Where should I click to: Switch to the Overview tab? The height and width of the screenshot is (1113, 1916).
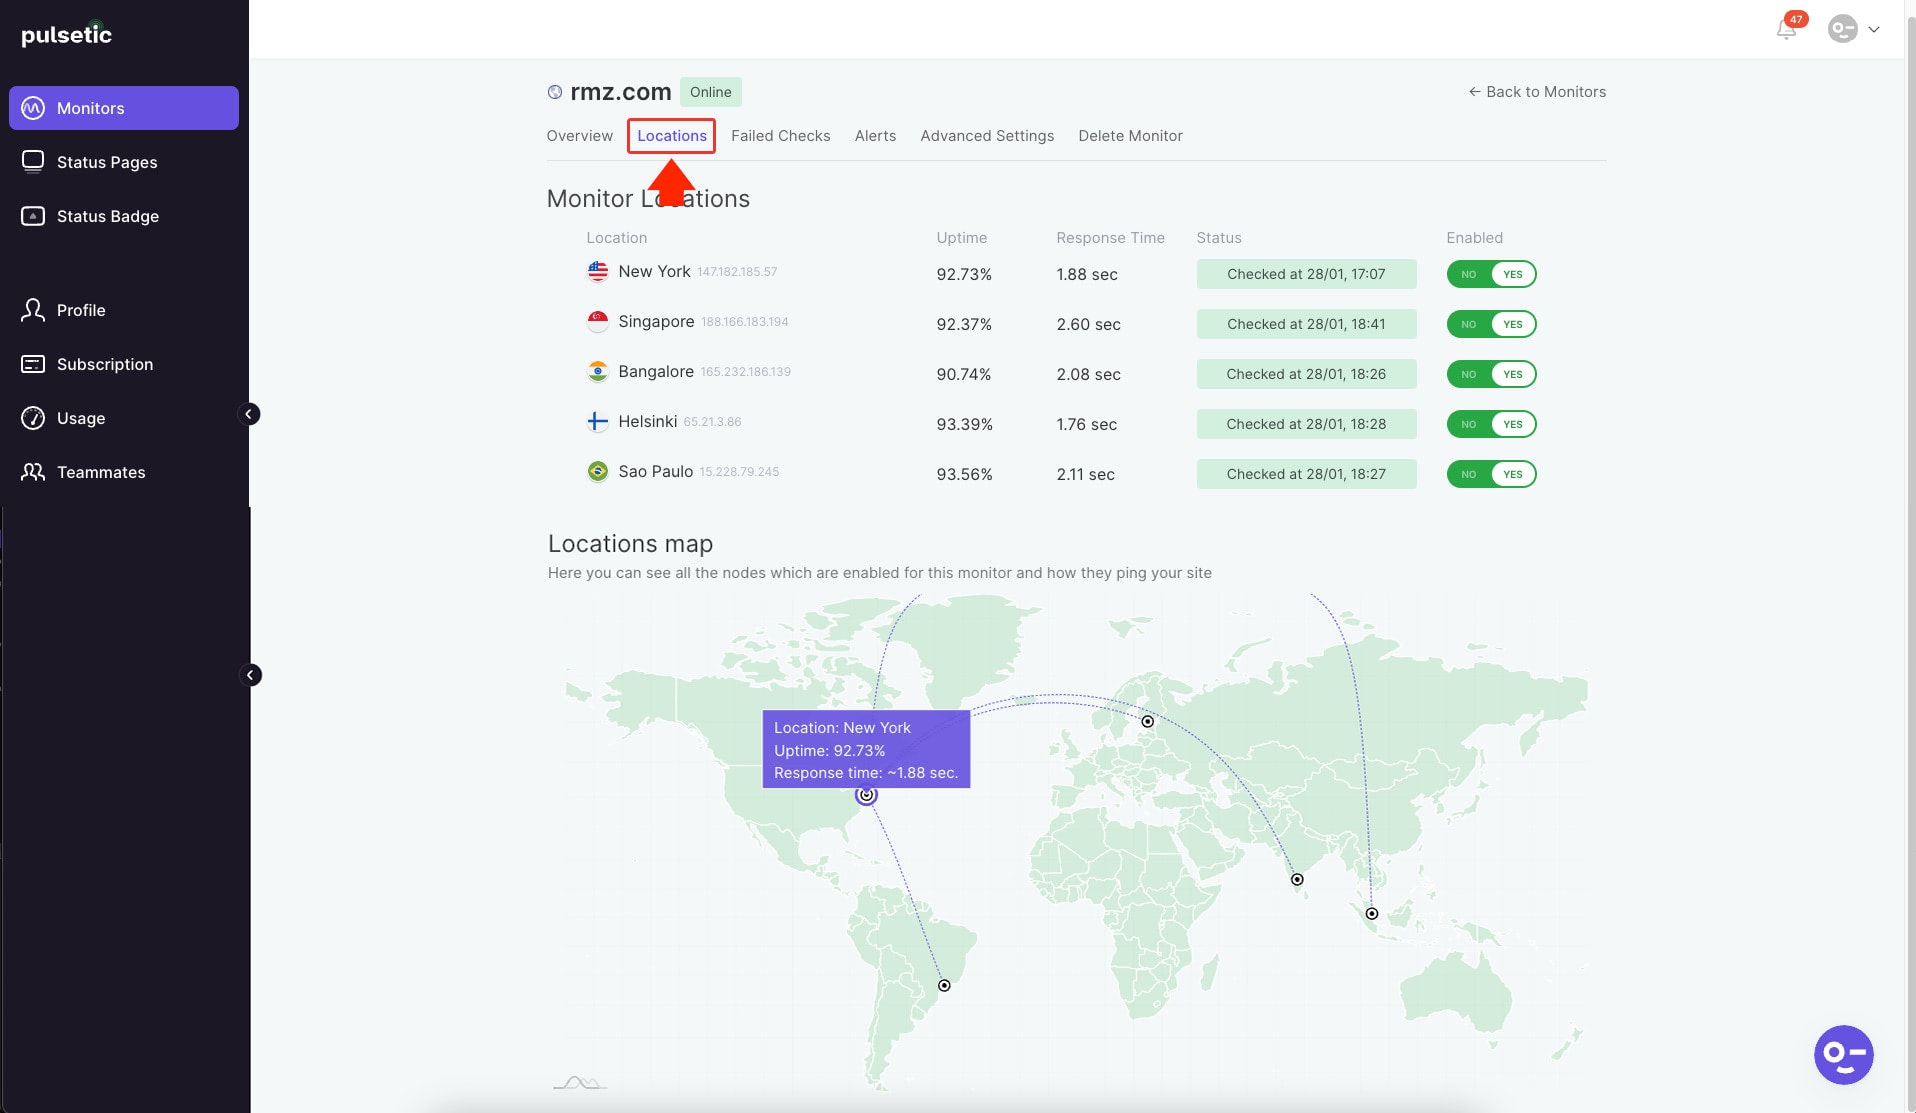tap(579, 136)
